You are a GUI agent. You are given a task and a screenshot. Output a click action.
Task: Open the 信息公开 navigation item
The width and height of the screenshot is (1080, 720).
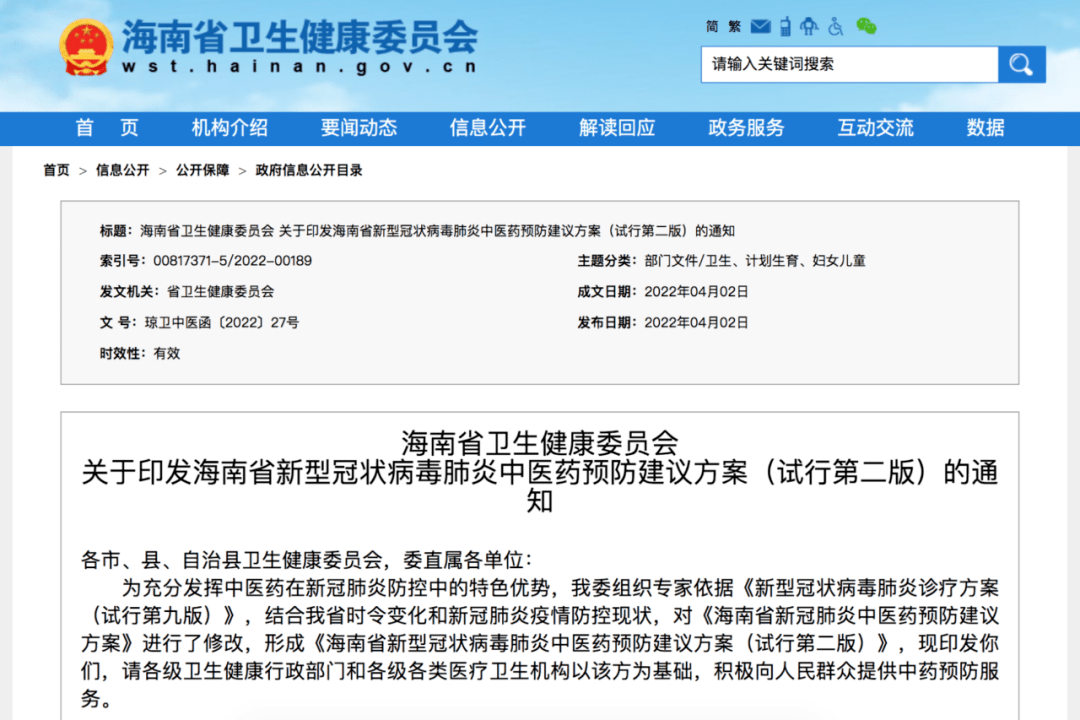(488, 127)
